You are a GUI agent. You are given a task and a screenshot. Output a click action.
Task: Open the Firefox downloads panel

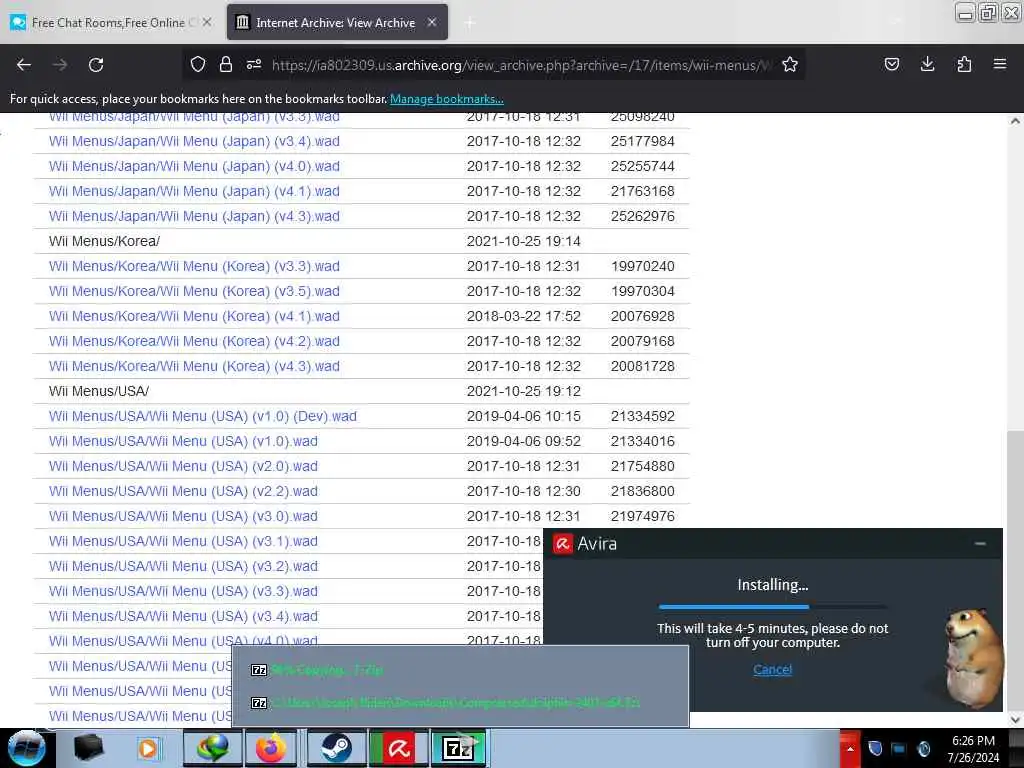(927, 64)
